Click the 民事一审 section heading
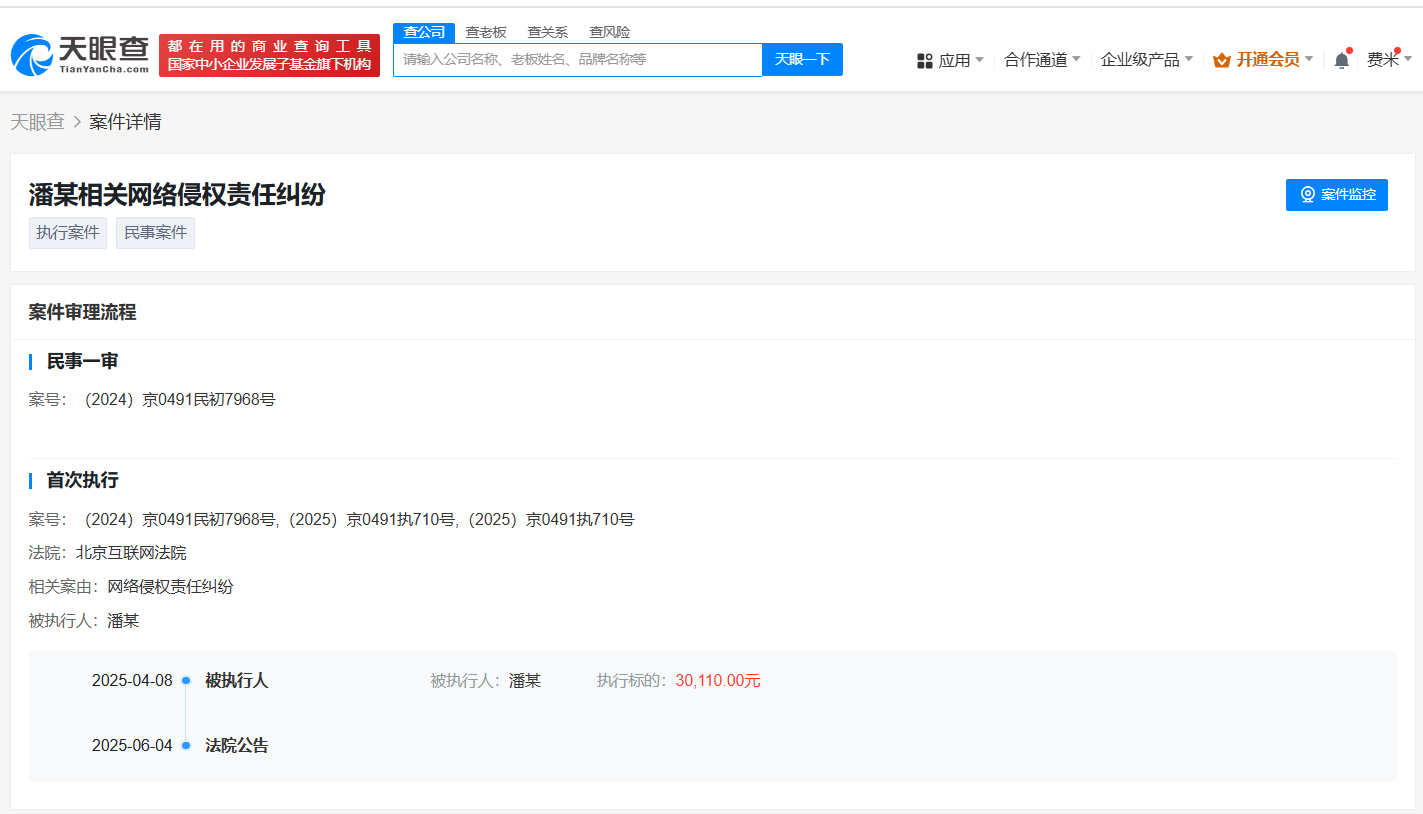 pyautogui.click(x=82, y=361)
